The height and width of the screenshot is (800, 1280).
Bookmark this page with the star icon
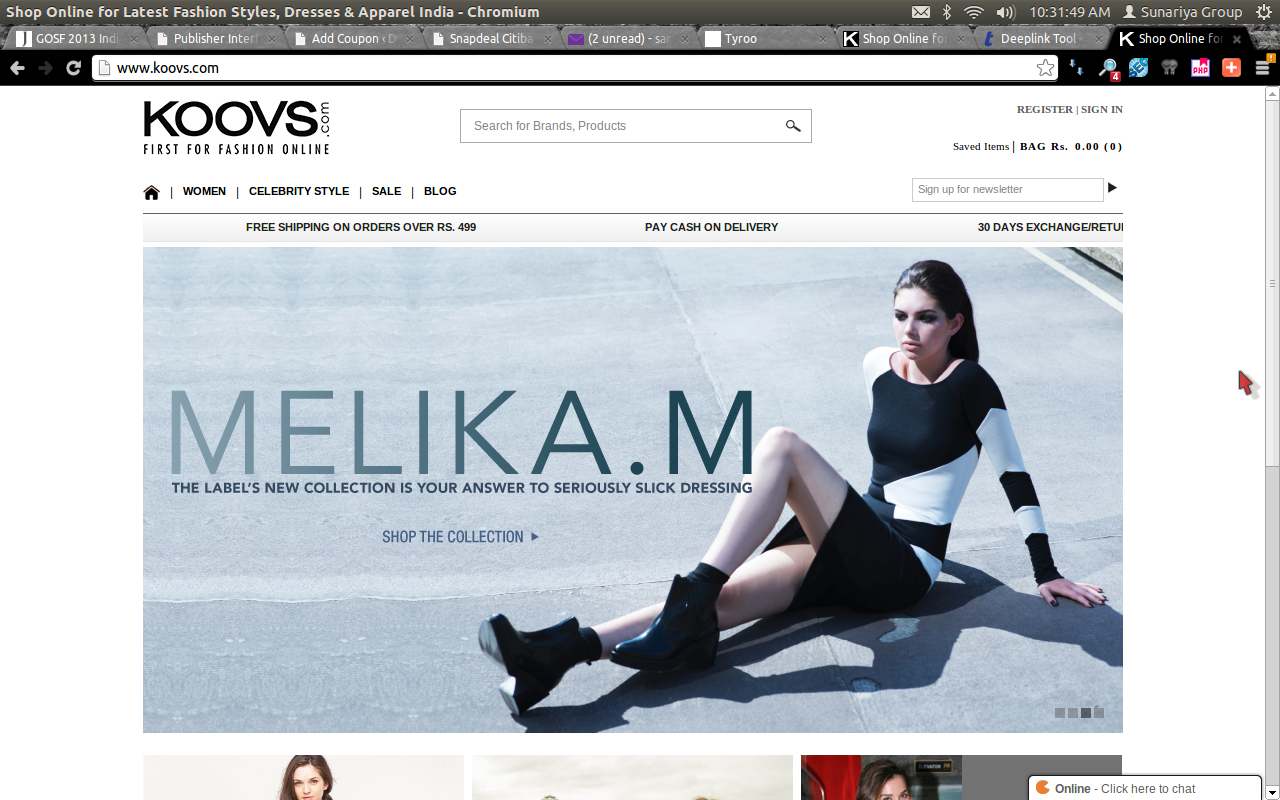click(x=1045, y=68)
